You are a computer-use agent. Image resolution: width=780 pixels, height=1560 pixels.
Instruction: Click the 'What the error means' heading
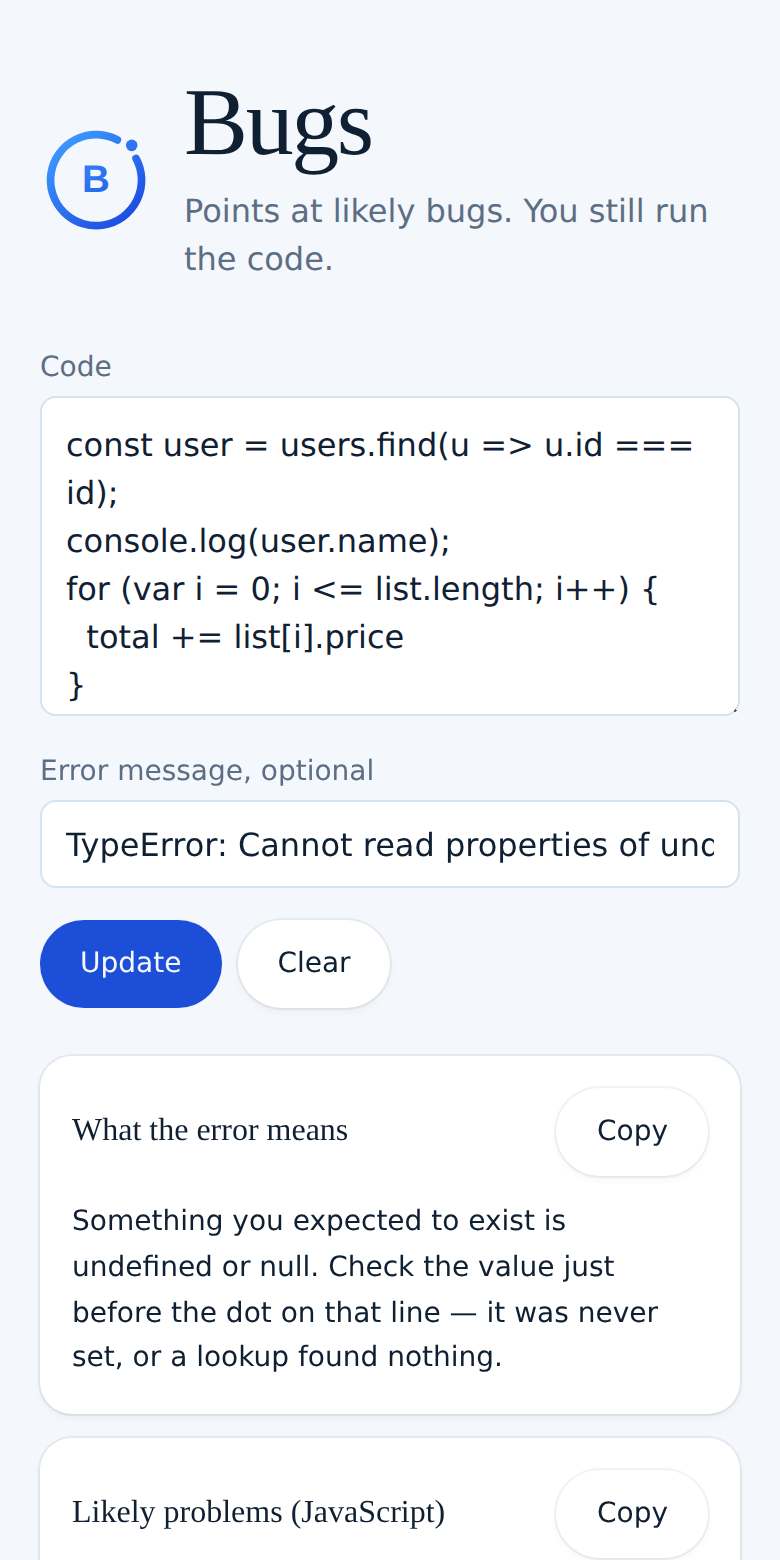point(210,1130)
